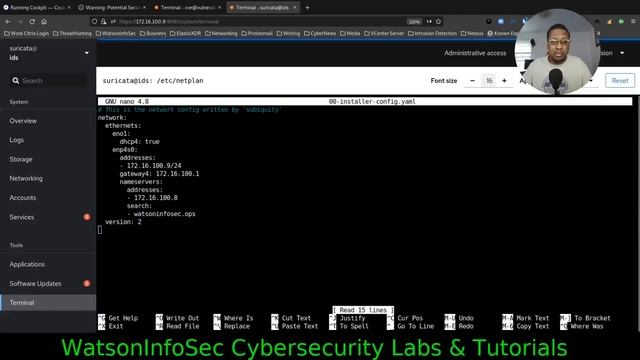Decrease terminal font size with minus

(x=472, y=80)
